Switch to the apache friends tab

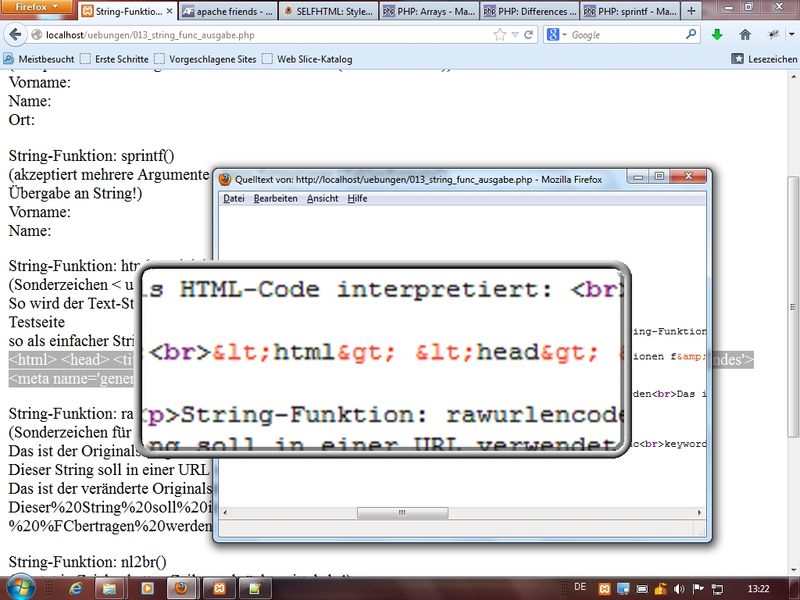[x=228, y=13]
